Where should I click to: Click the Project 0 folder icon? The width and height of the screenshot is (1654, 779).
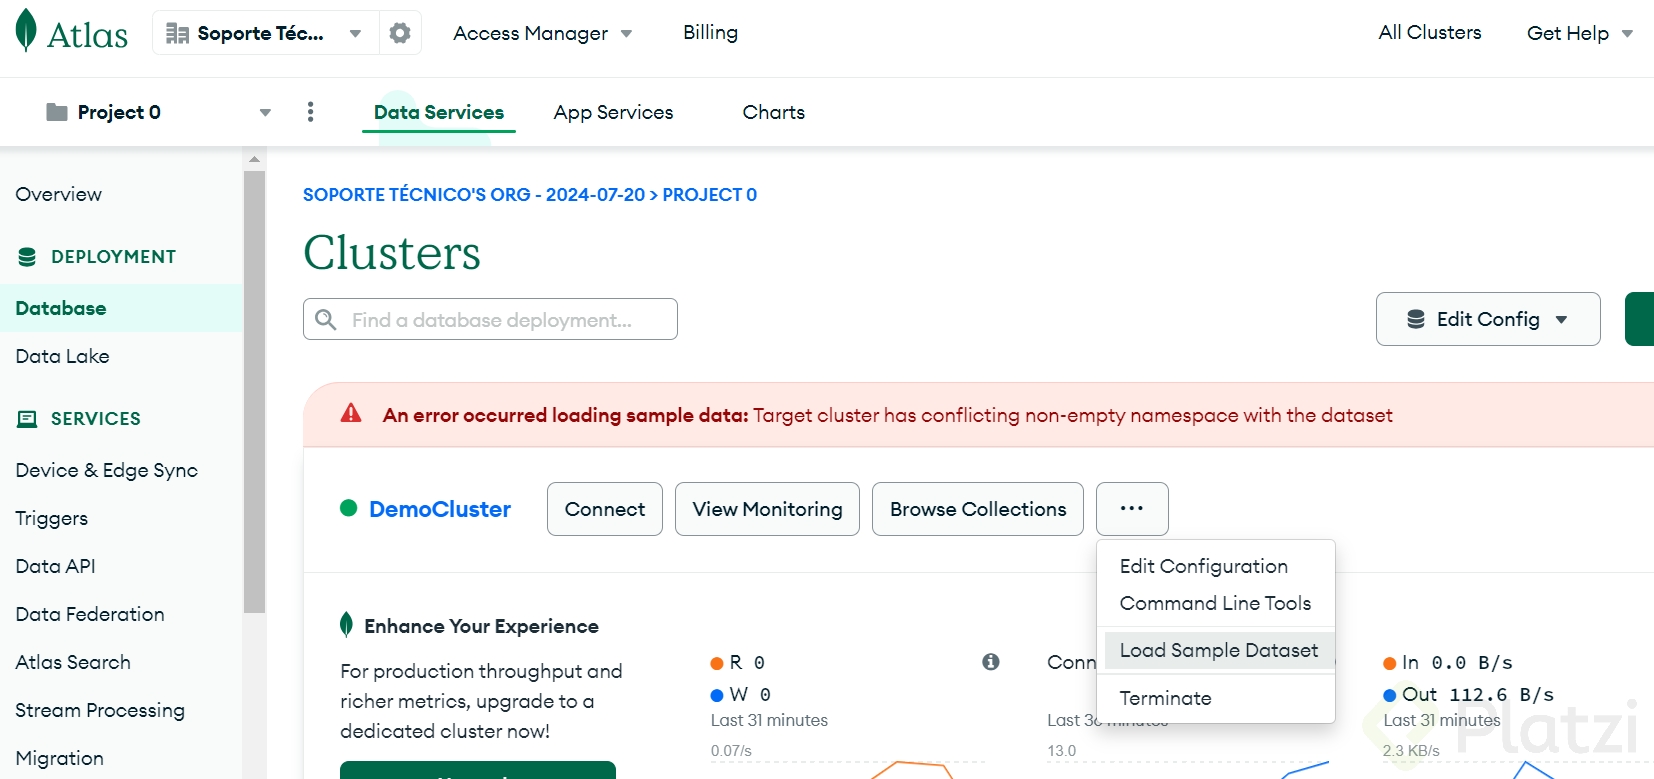pos(57,112)
